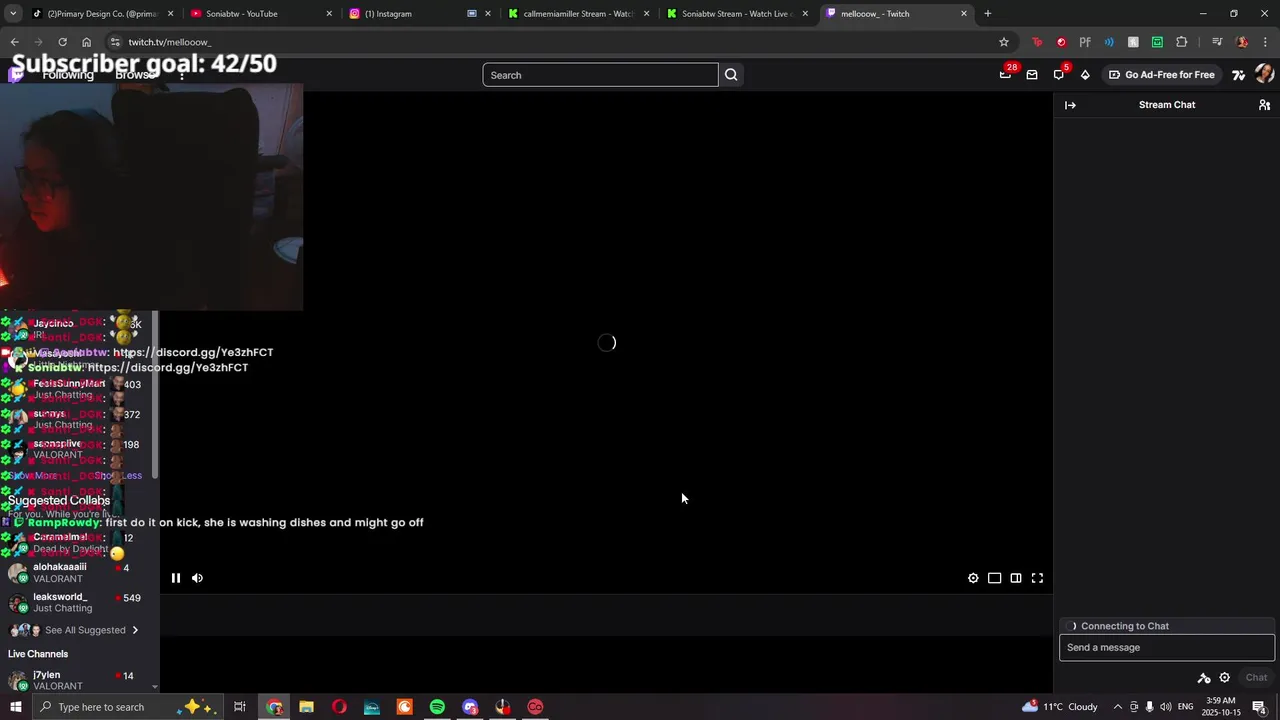Click the Twitch search field
Viewport: 1280px width, 720px height.
click(600, 75)
